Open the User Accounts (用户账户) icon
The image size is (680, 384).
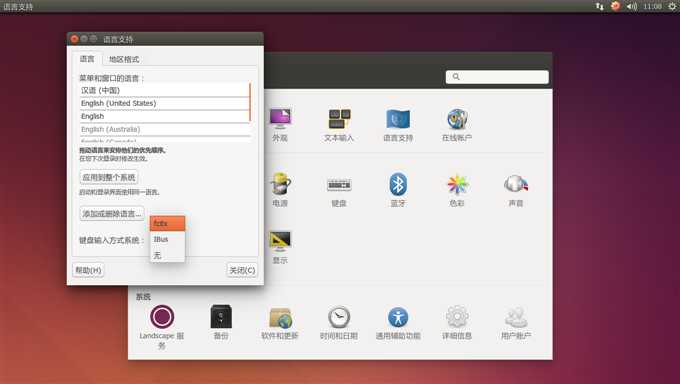click(x=516, y=318)
